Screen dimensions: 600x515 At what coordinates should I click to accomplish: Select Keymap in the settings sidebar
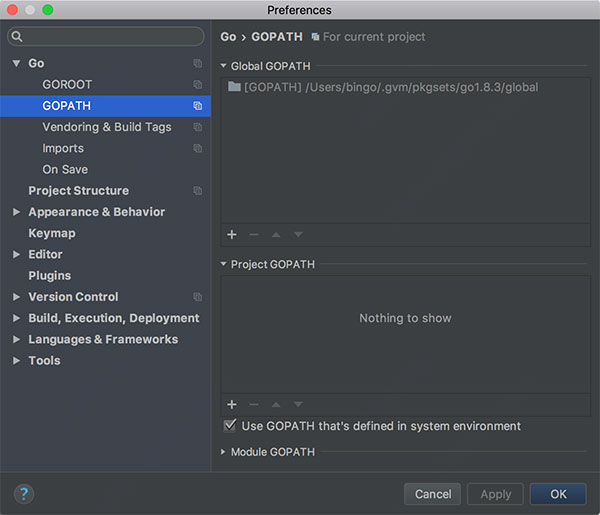(52, 233)
